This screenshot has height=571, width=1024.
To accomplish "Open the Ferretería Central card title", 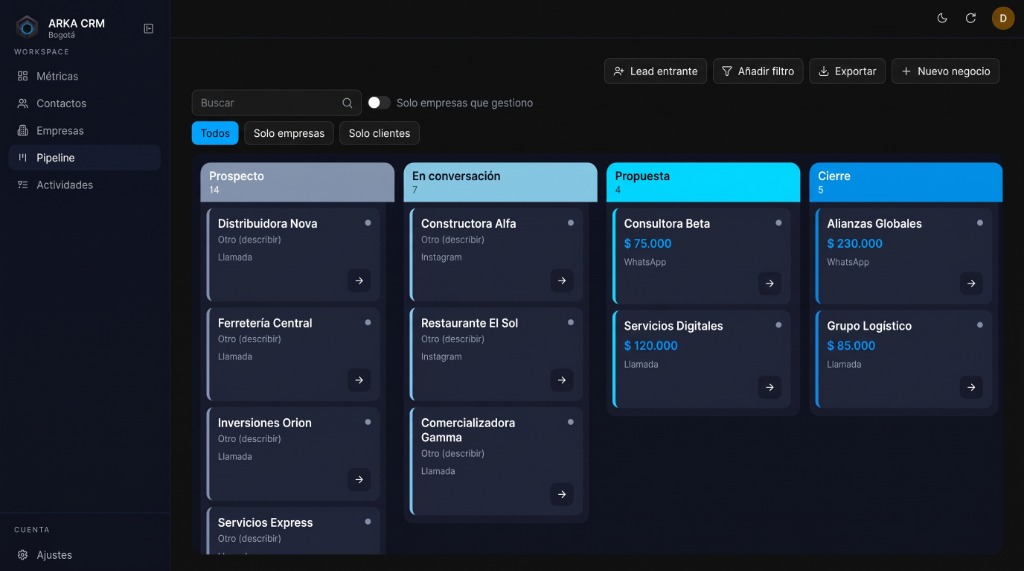I will tap(265, 323).
